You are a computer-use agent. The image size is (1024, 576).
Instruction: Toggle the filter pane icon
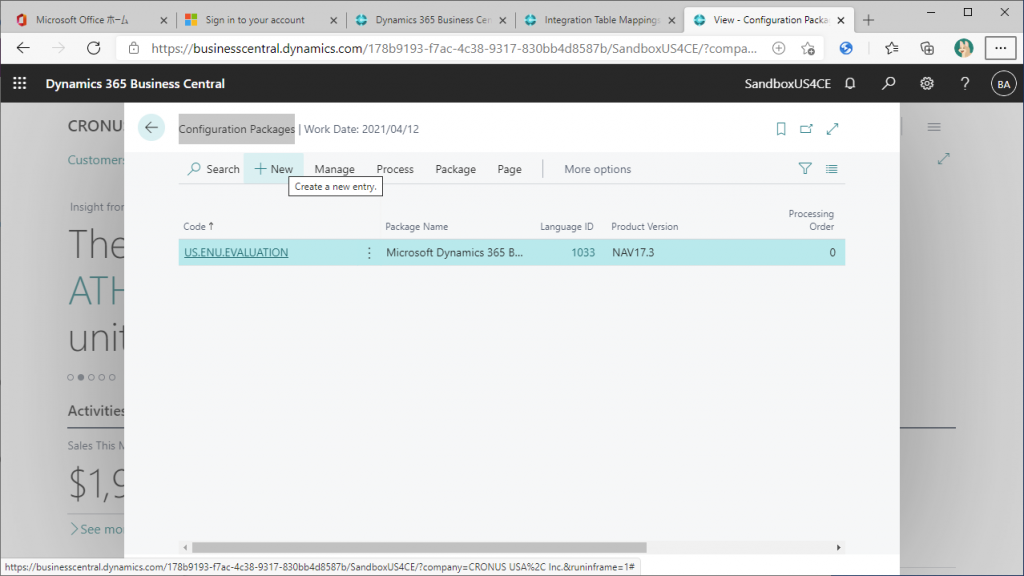[805, 168]
